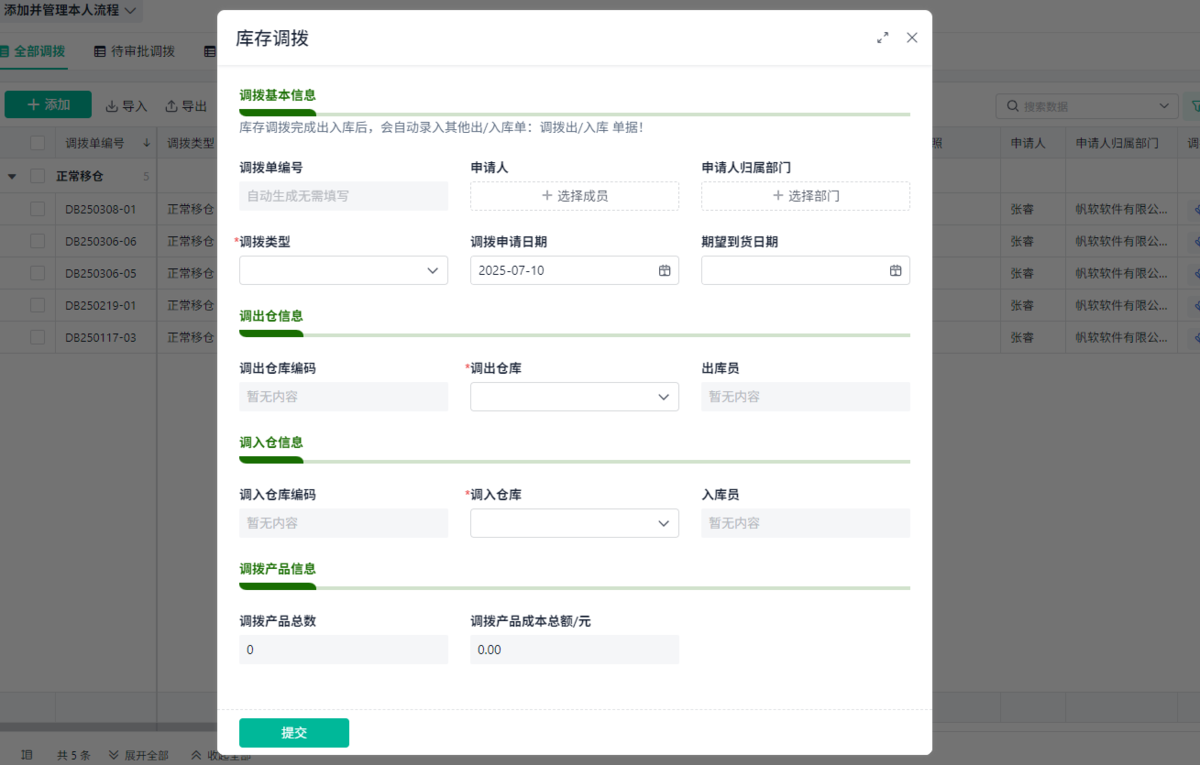Image resolution: width=1200 pixels, height=765 pixels.
Task: Open the 调入仓库 dropdown
Action: [574, 523]
